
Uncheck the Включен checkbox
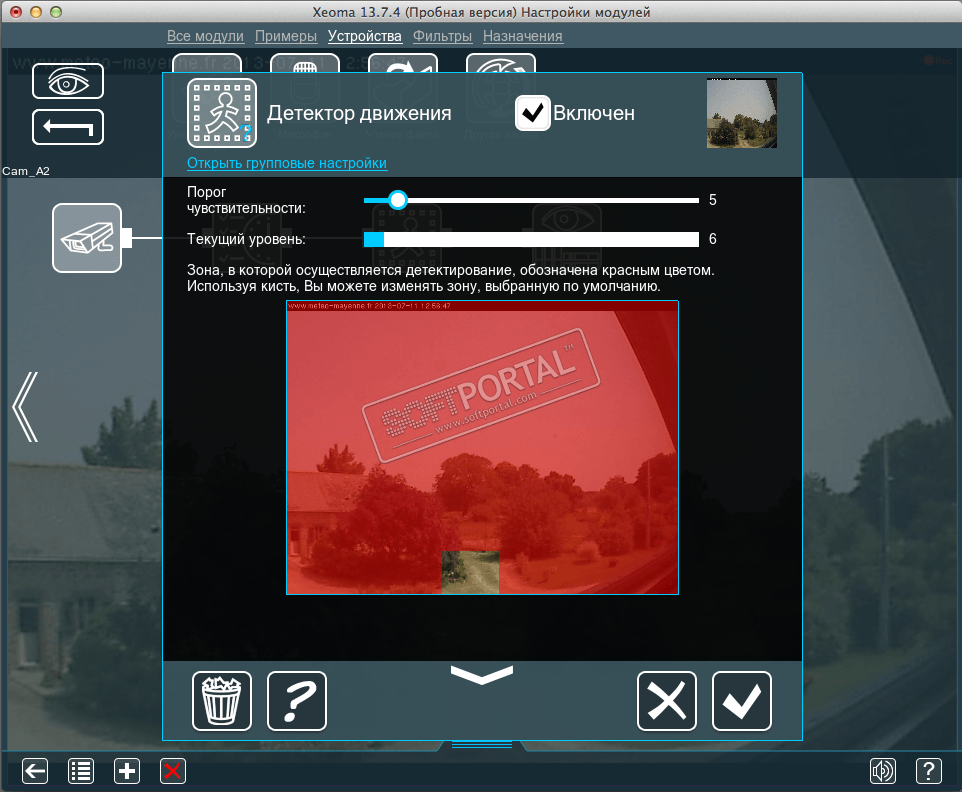(533, 113)
